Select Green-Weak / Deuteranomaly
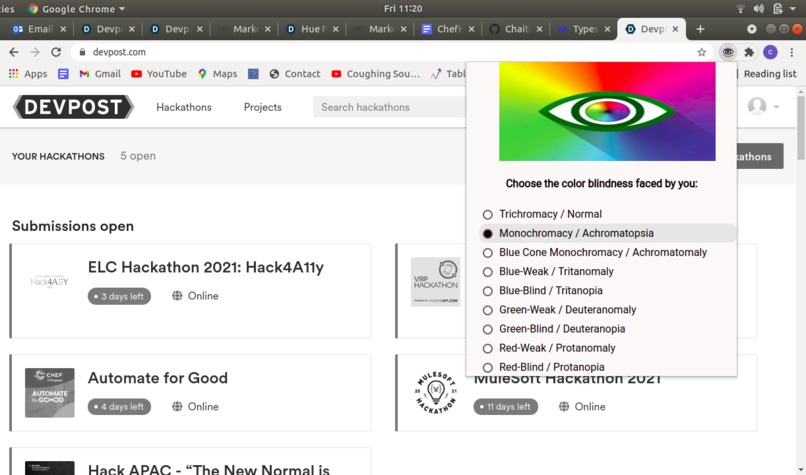Image resolution: width=806 pixels, height=475 pixels. [x=487, y=310]
